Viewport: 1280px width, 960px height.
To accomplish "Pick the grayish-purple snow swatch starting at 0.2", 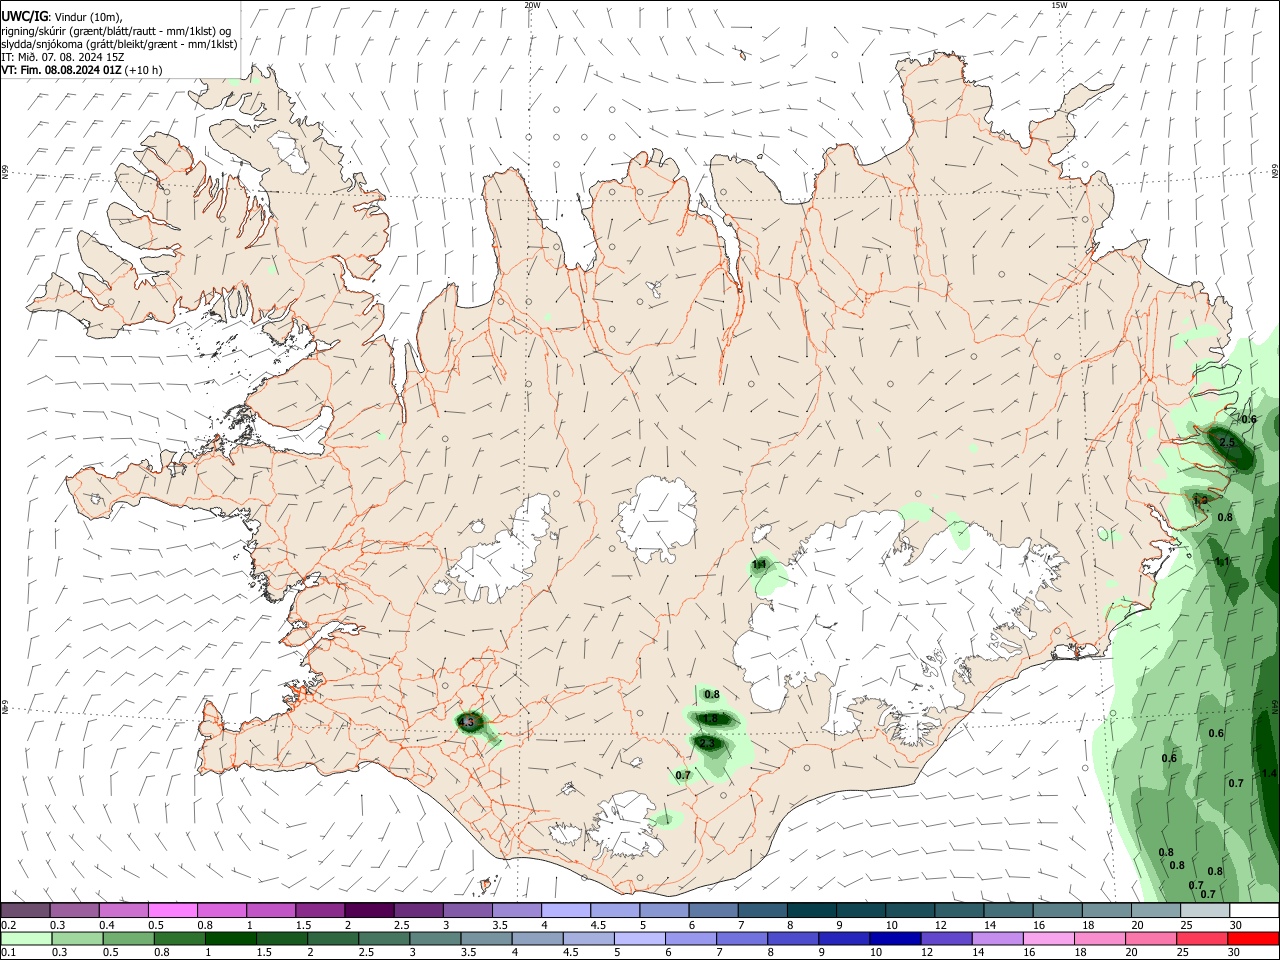I will pyautogui.click(x=25, y=910).
